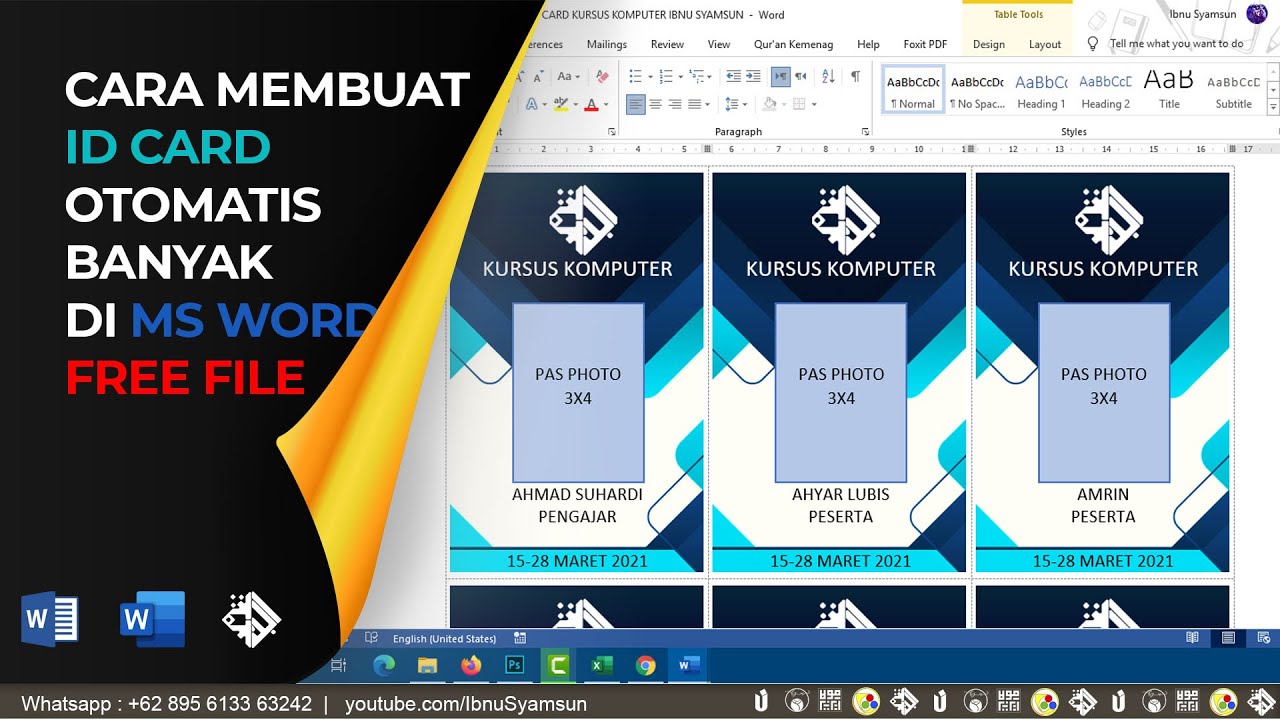Screen dimensions: 1280x720
Task: Click the Task View taskbar icon
Action: (339, 665)
